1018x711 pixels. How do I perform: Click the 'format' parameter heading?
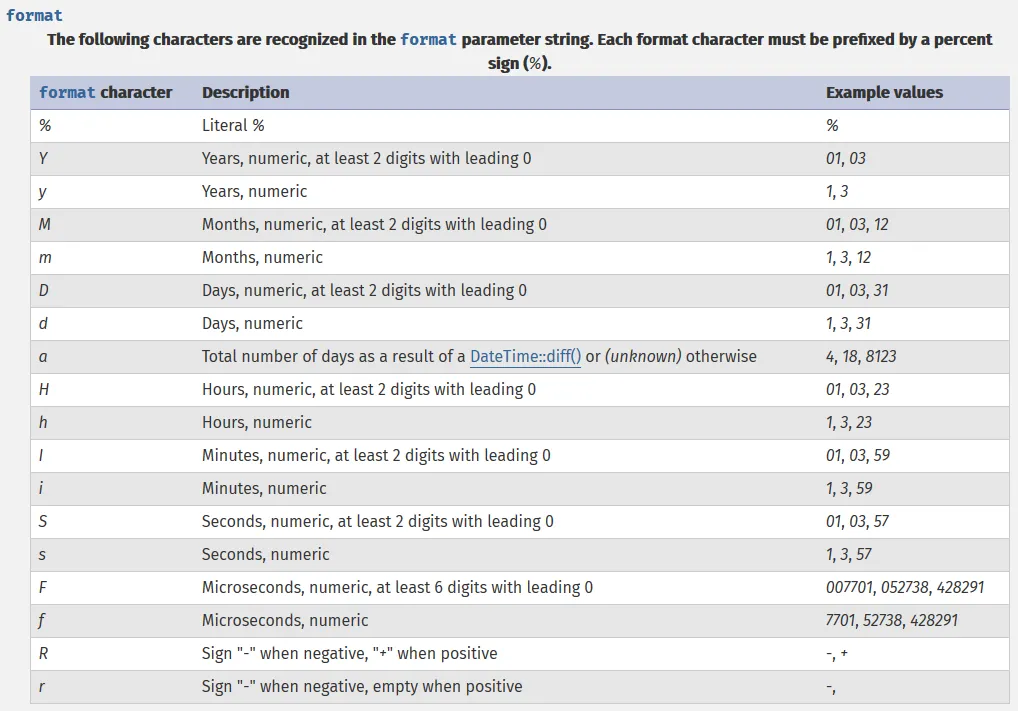34,15
